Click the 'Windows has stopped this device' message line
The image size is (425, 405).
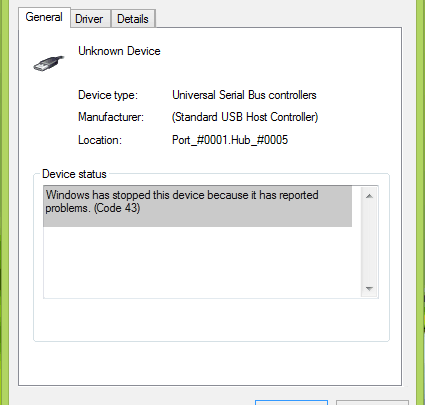tap(182, 195)
